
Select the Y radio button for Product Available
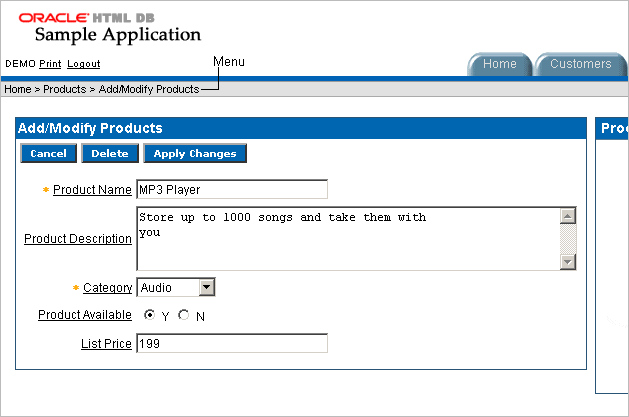150,315
